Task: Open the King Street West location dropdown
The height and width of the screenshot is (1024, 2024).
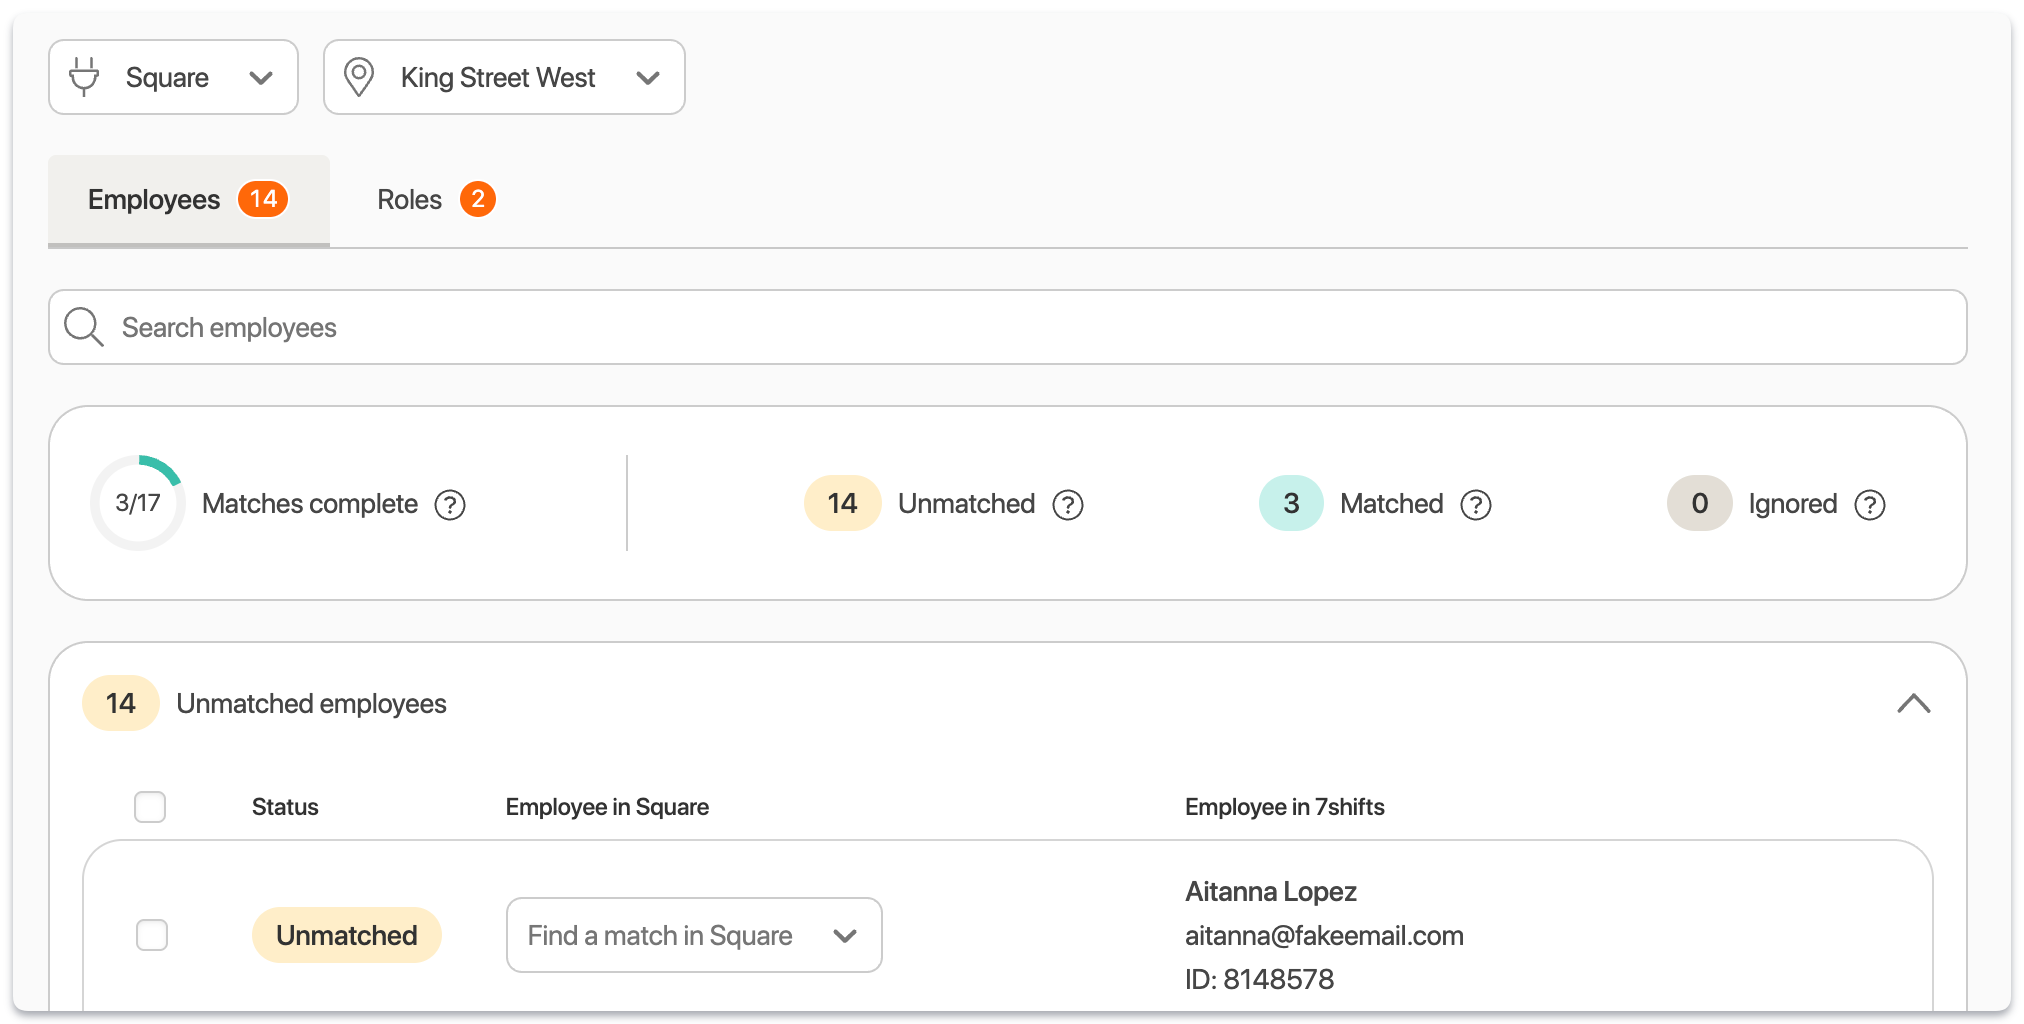Action: tap(504, 77)
